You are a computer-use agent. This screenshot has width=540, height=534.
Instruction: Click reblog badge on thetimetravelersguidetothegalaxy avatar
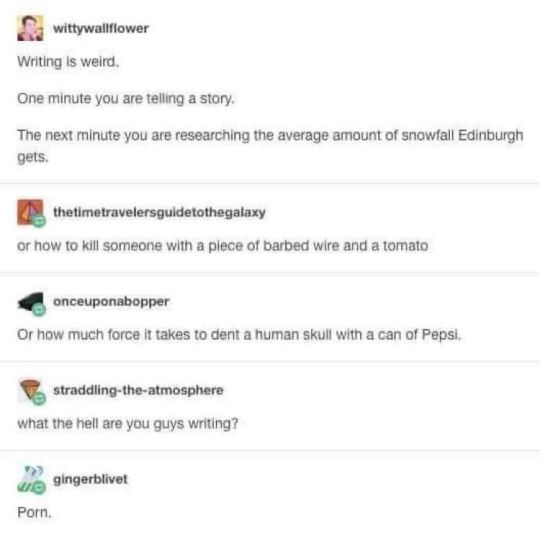click(x=39, y=221)
